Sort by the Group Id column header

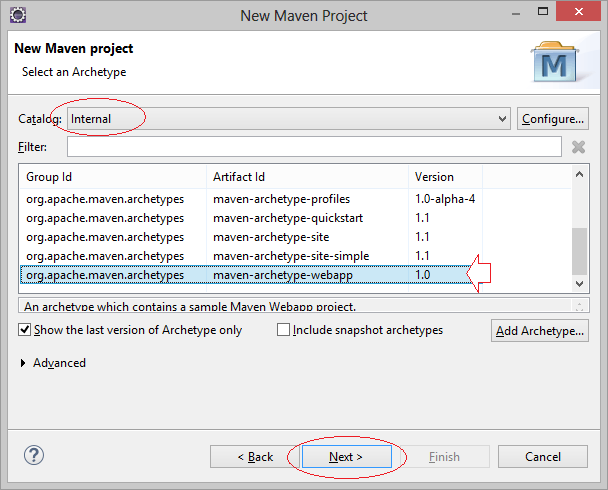[x=112, y=177]
